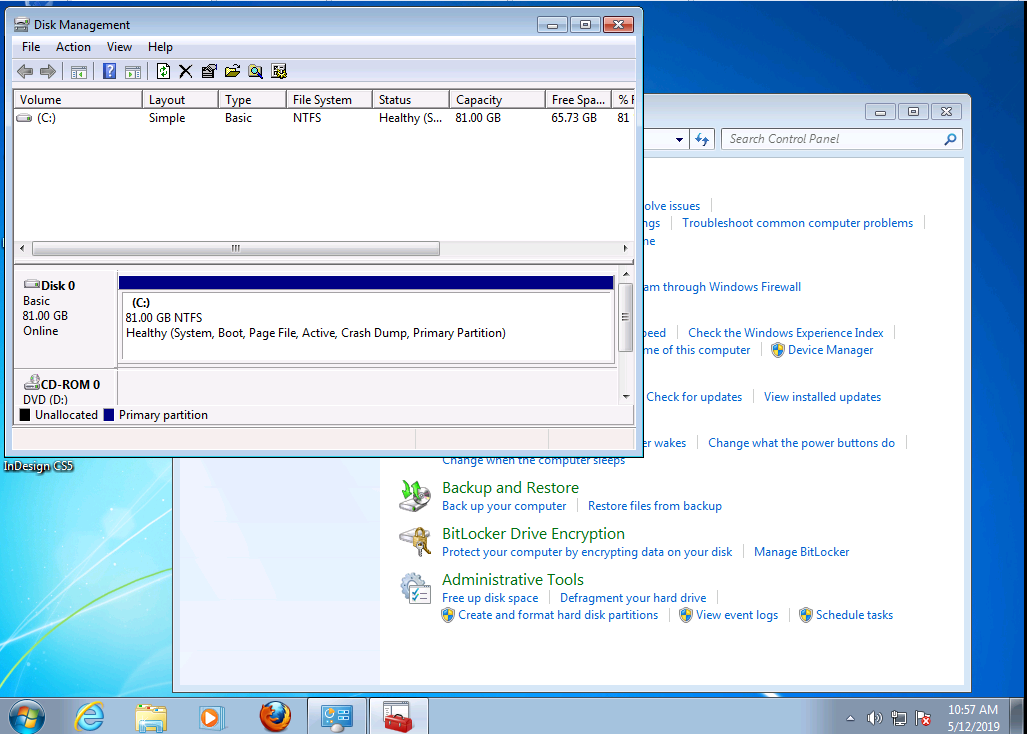1027x734 pixels.
Task: Open the Defragment your hard drive link
Action: tap(633, 598)
